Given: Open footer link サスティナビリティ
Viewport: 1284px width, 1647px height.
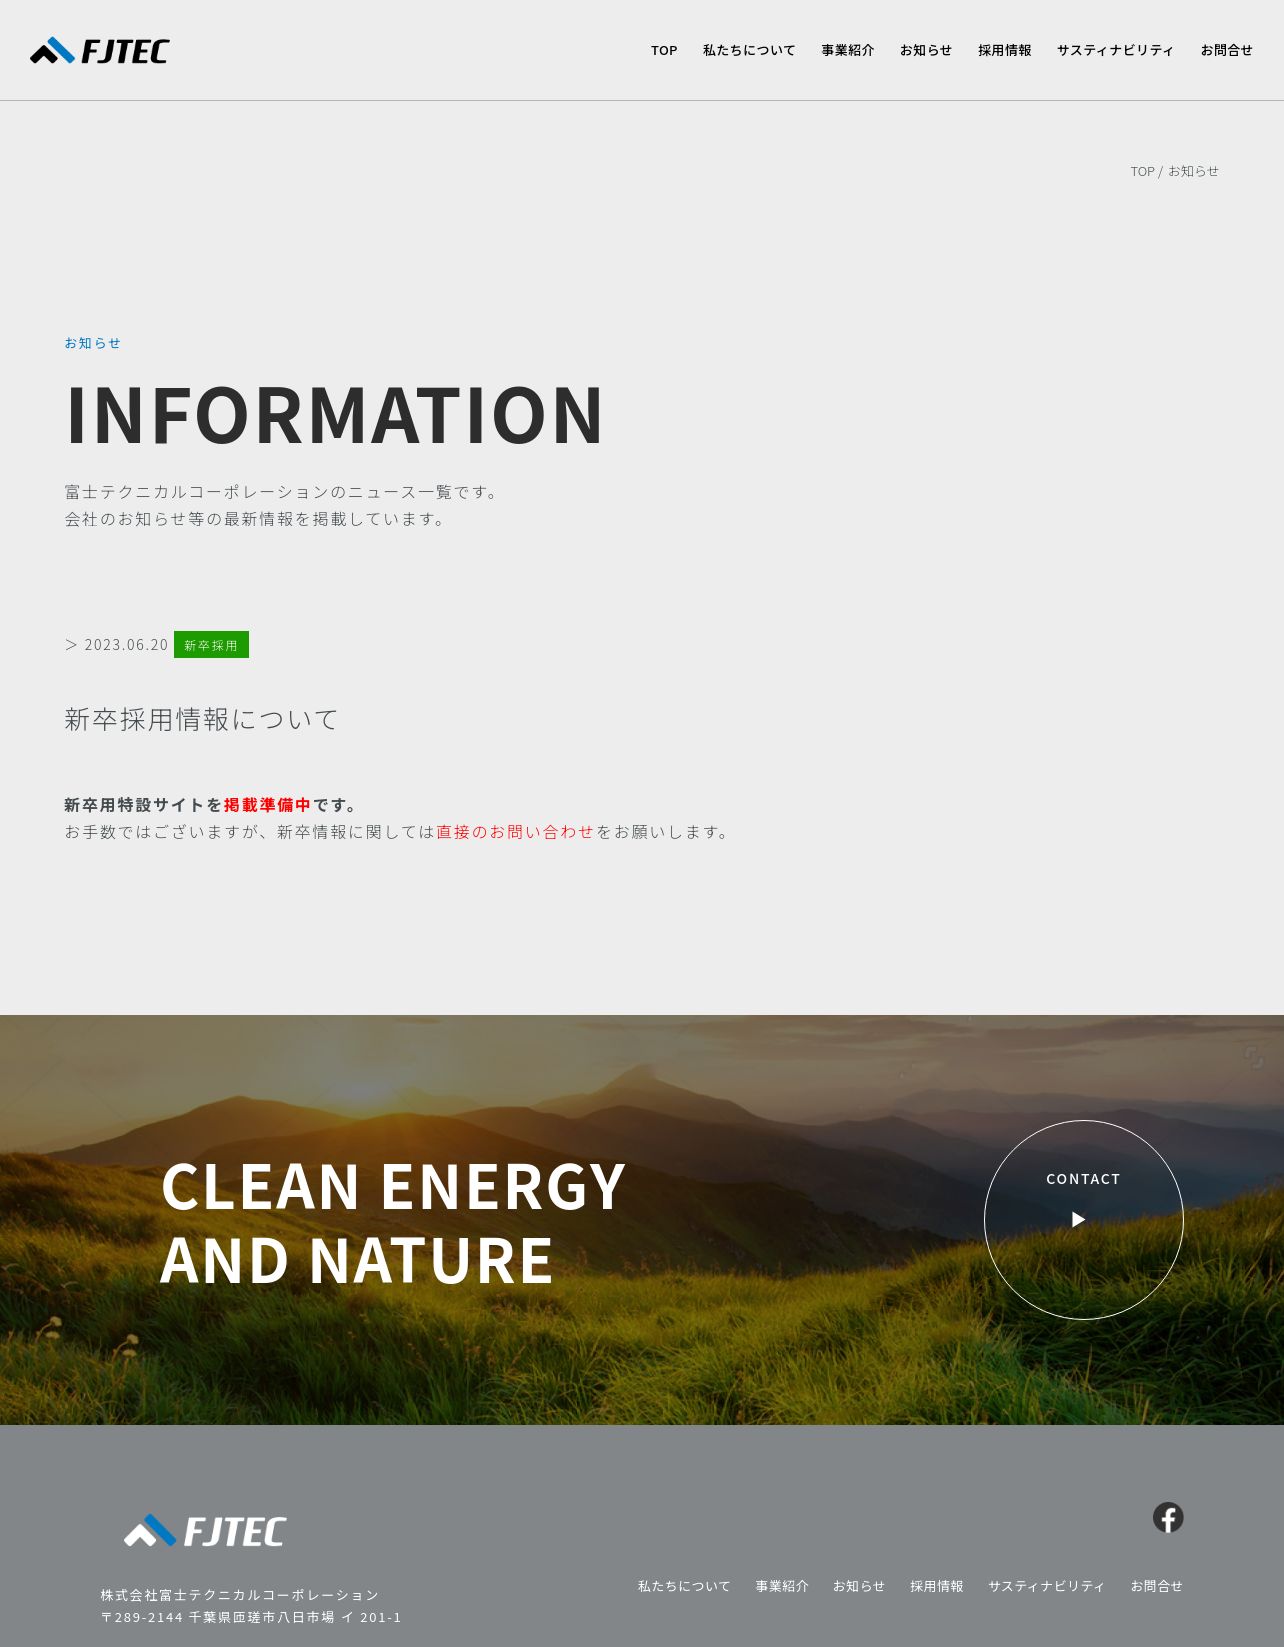Looking at the screenshot, I should (1047, 1586).
